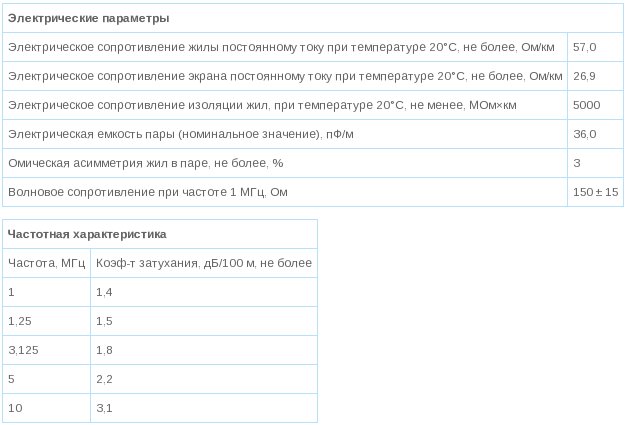Select the "Частота, МГц" column header

[x=46, y=263]
